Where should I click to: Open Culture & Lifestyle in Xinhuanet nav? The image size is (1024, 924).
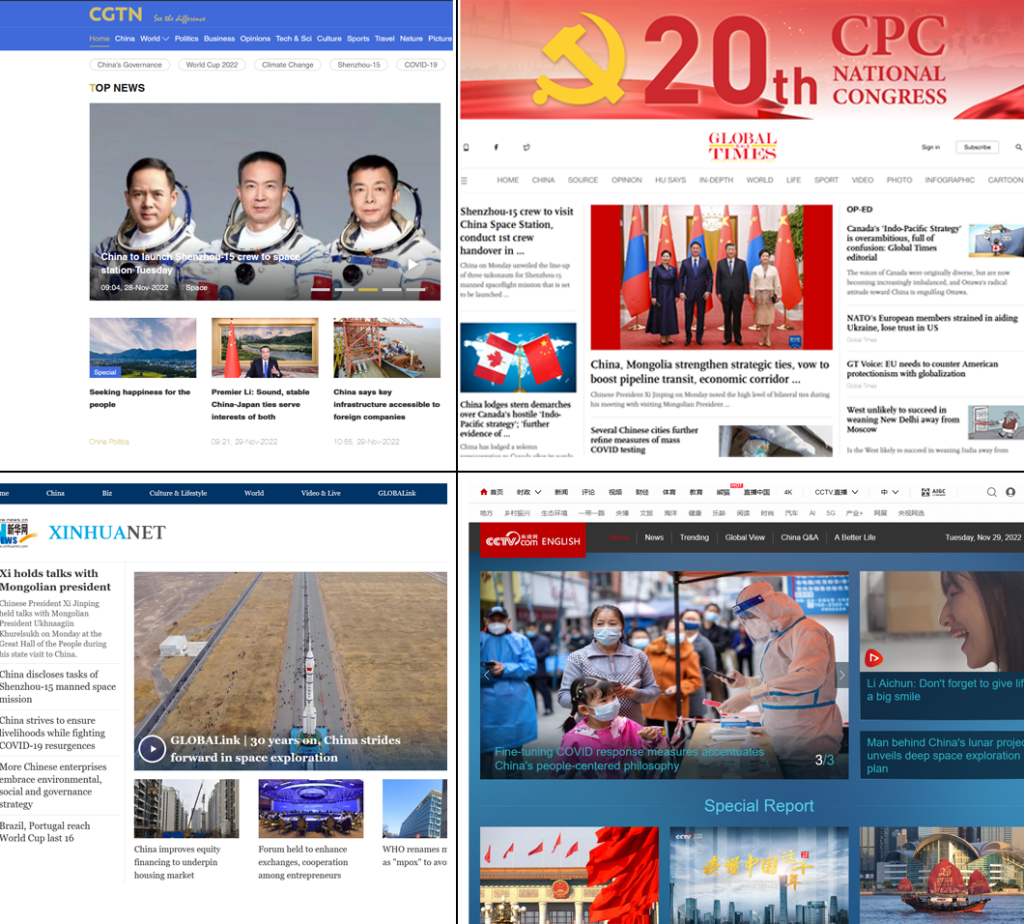[178, 493]
